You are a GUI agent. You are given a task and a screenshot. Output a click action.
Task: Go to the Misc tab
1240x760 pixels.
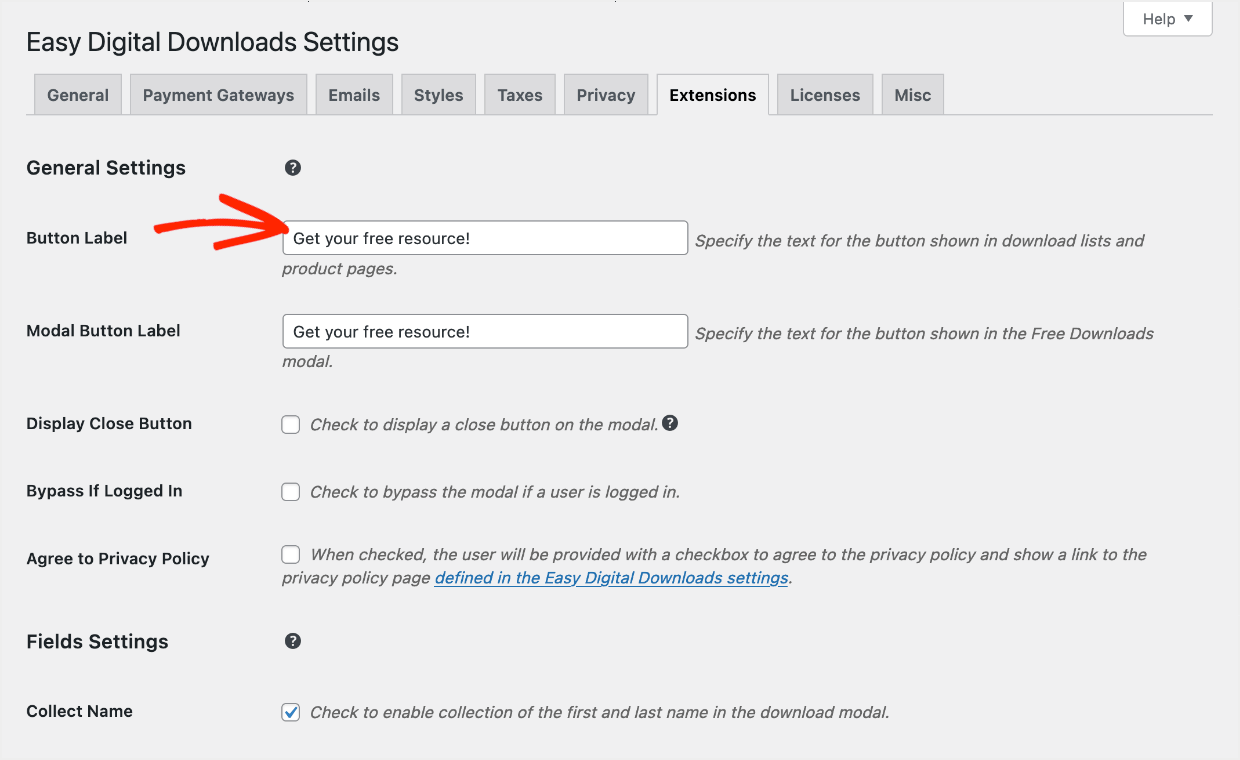(913, 95)
